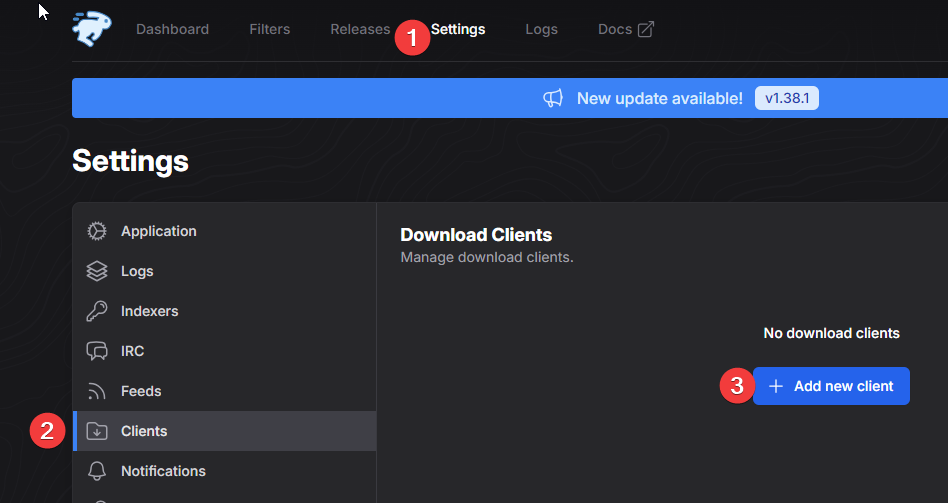Open the Filters page in top navigation
Viewport: 948px width, 503px height.
tap(269, 29)
